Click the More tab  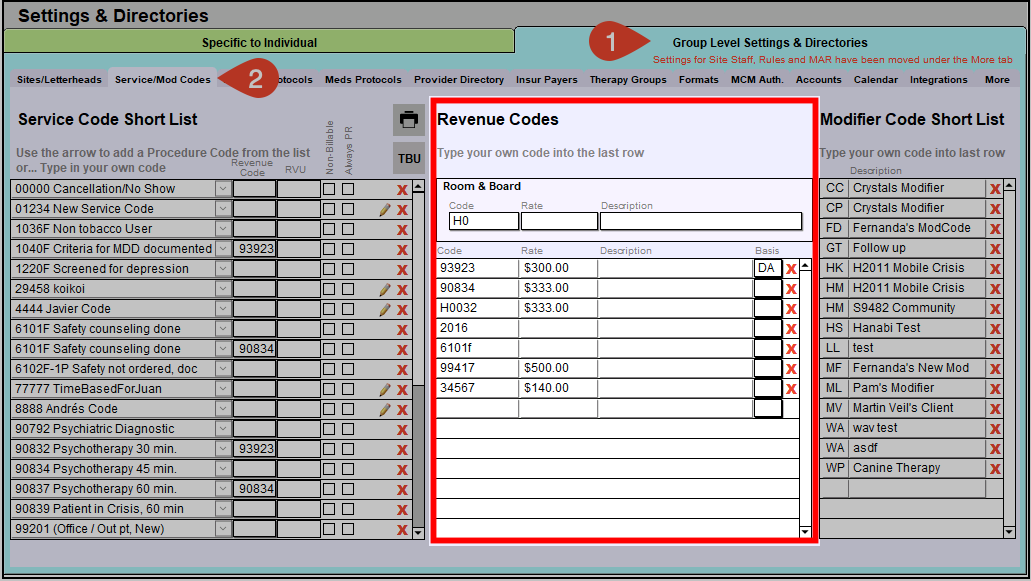pyautogui.click(x=996, y=80)
